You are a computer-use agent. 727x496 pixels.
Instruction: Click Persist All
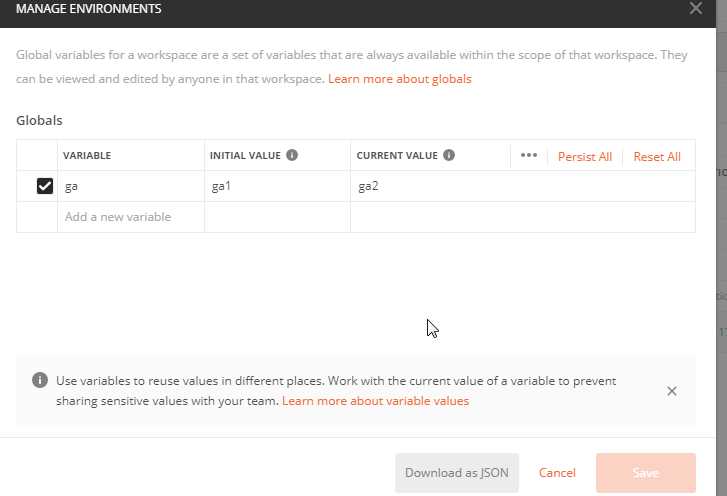[x=585, y=157]
